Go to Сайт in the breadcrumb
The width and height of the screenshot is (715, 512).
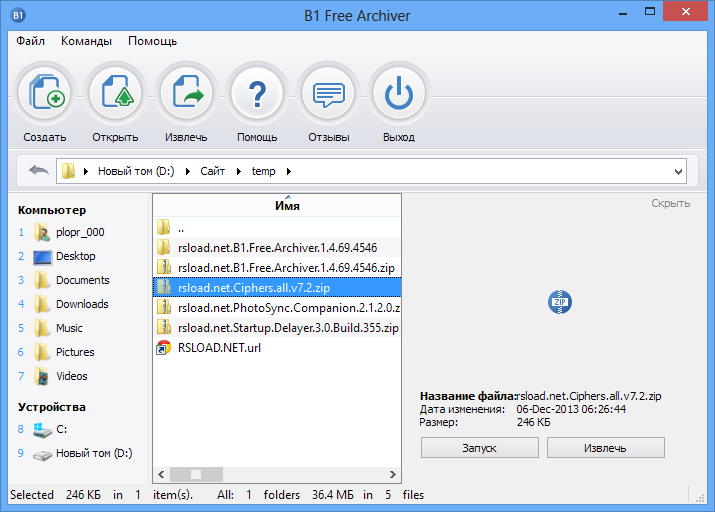coord(212,171)
